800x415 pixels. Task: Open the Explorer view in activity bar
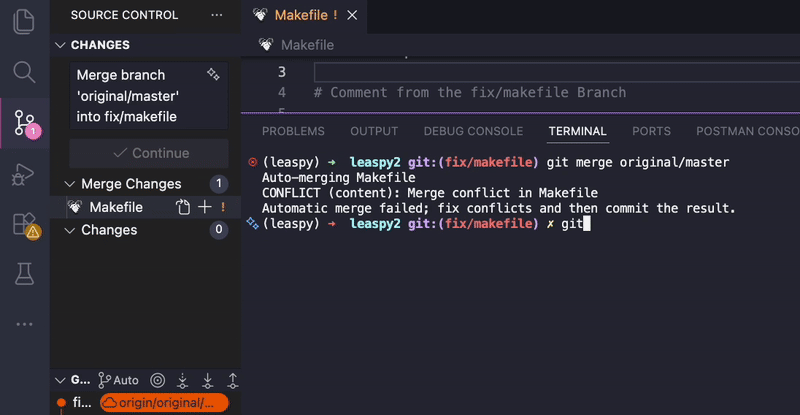tap(24, 19)
